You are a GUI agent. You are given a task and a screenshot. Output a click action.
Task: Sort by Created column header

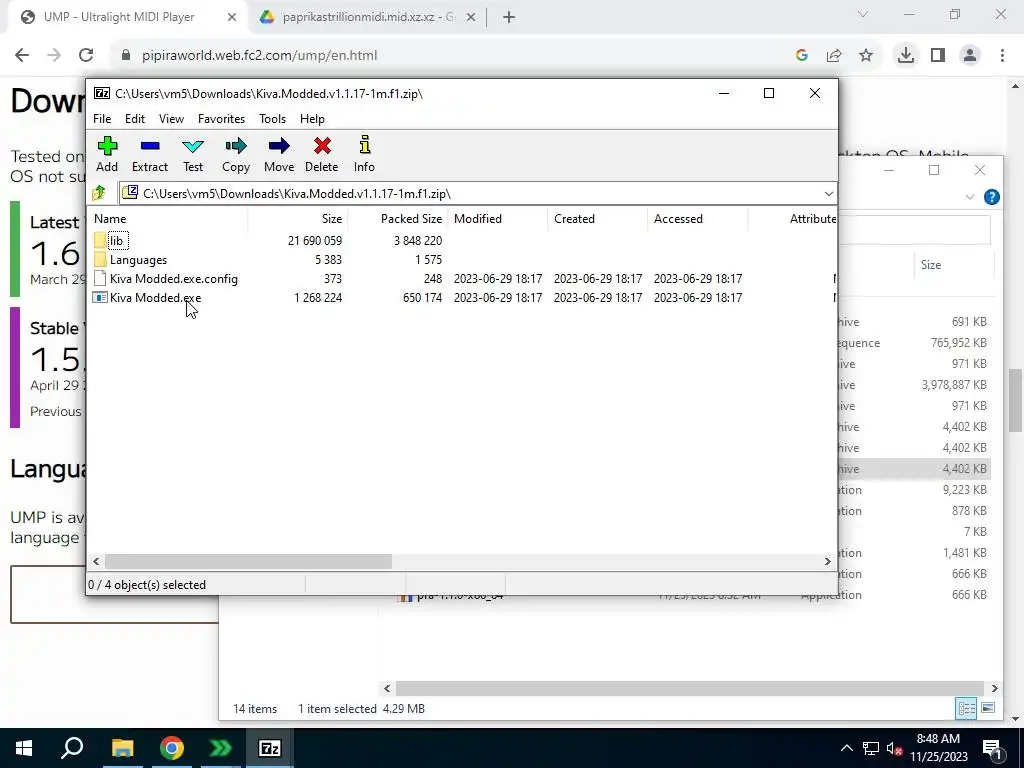click(598, 219)
